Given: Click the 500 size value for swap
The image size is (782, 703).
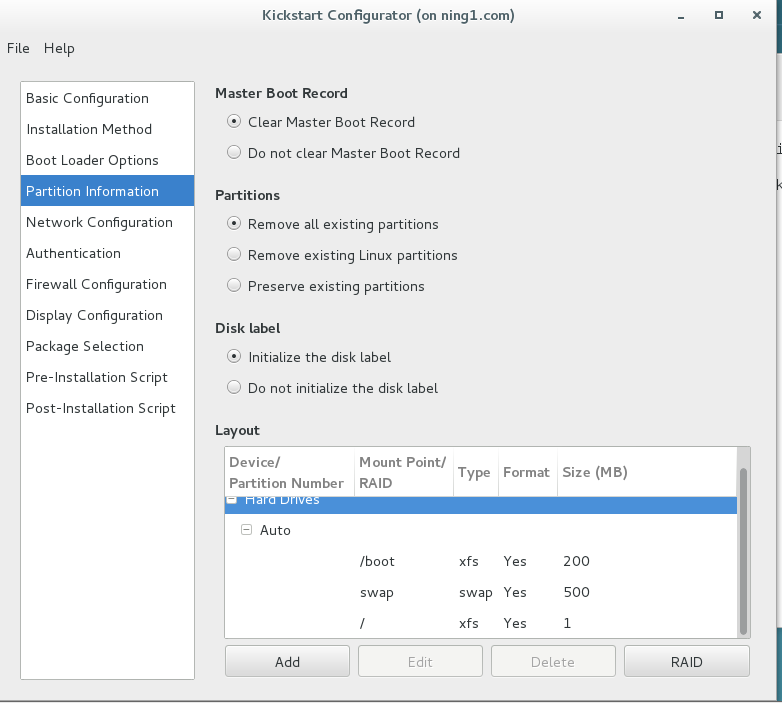Looking at the screenshot, I should tap(576, 592).
